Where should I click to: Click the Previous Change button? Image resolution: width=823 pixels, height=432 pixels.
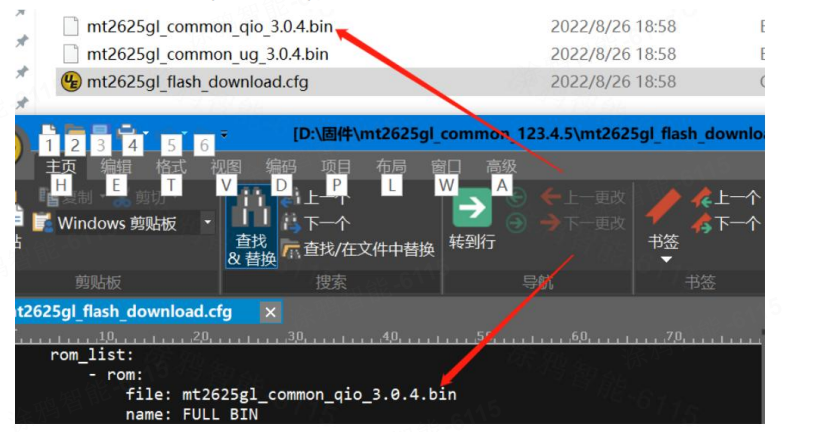pyautogui.click(x=583, y=198)
